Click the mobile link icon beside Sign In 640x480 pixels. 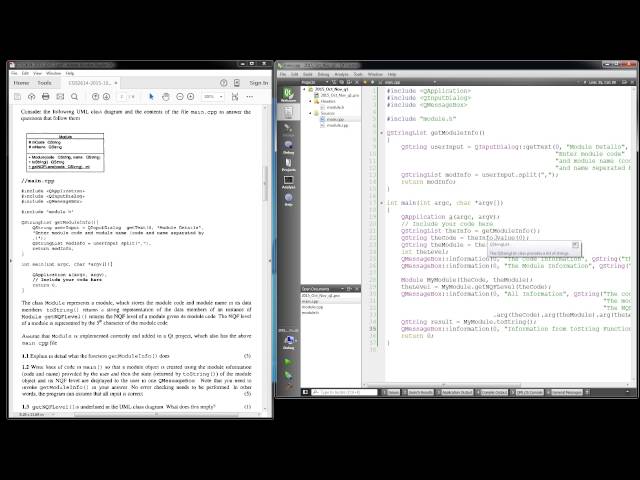click(x=237, y=83)
